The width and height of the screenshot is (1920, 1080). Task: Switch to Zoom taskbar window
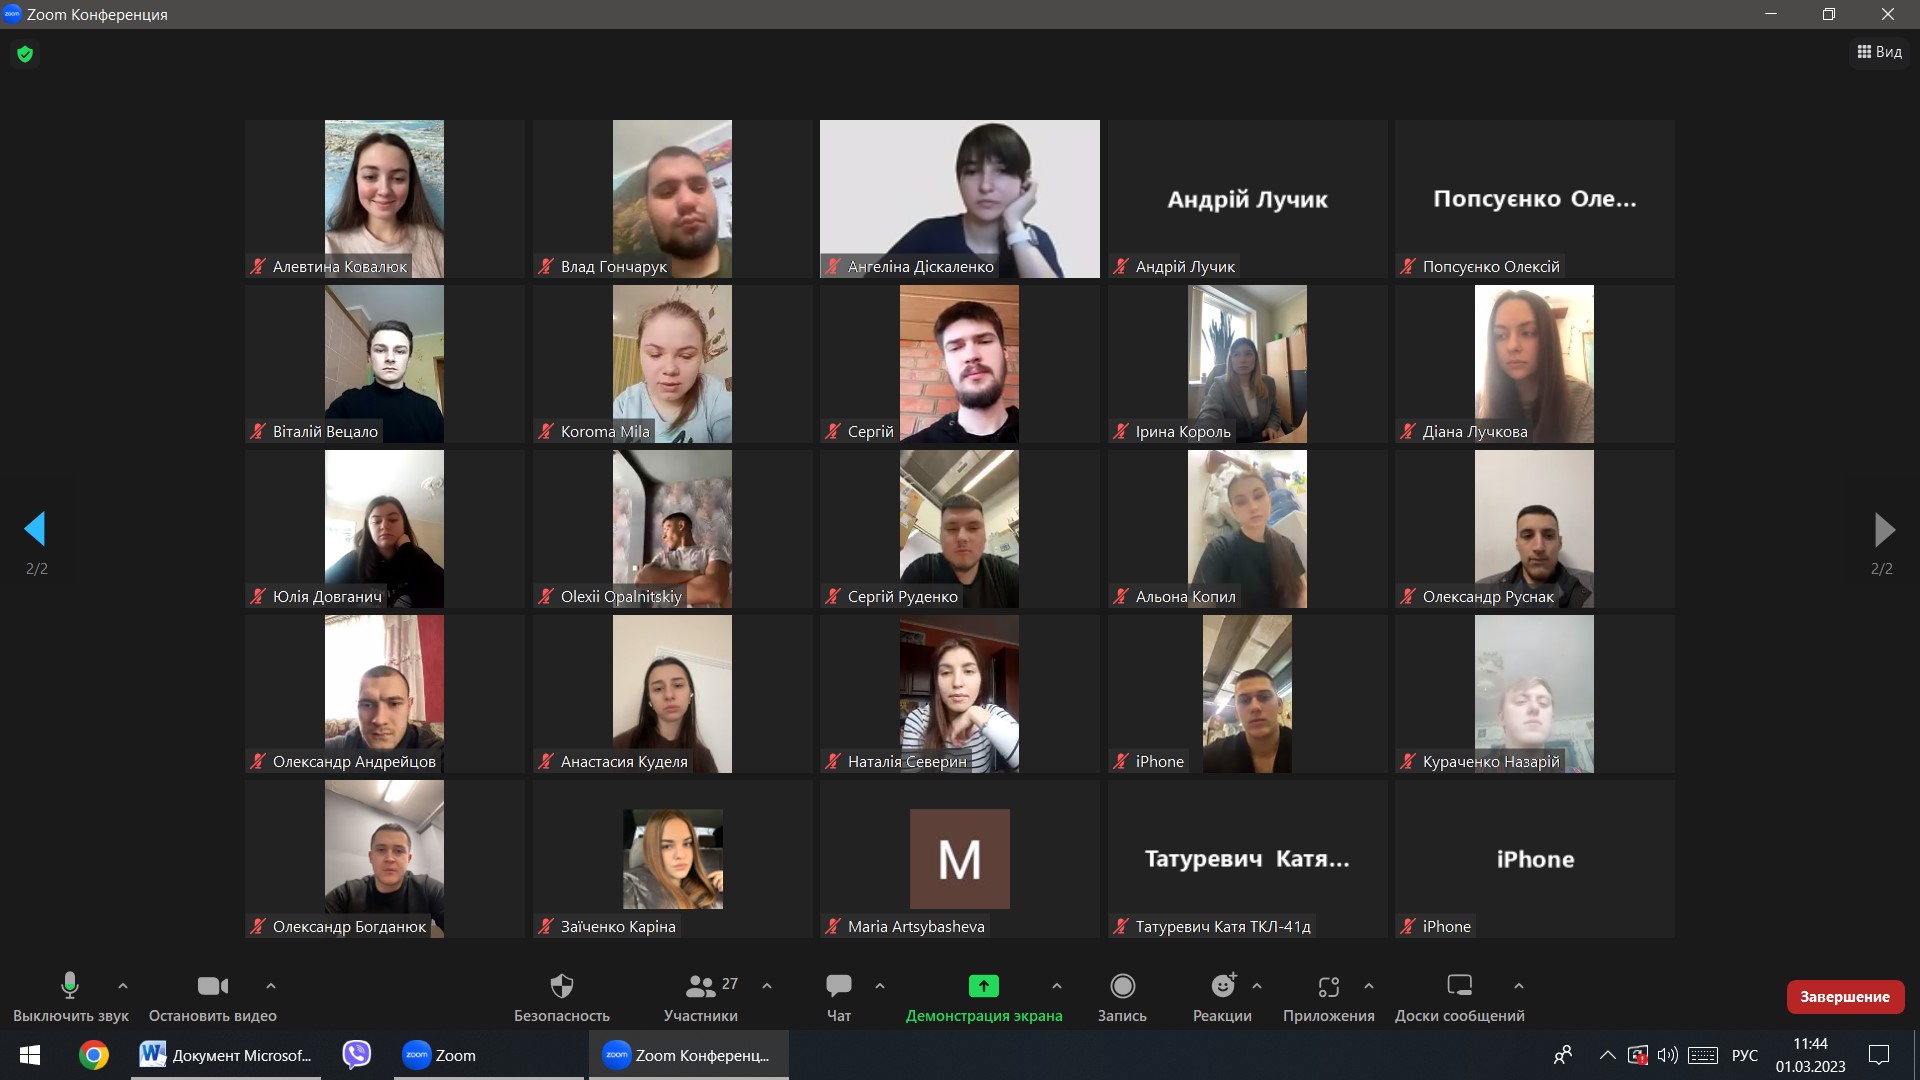tap(440, 1055)
